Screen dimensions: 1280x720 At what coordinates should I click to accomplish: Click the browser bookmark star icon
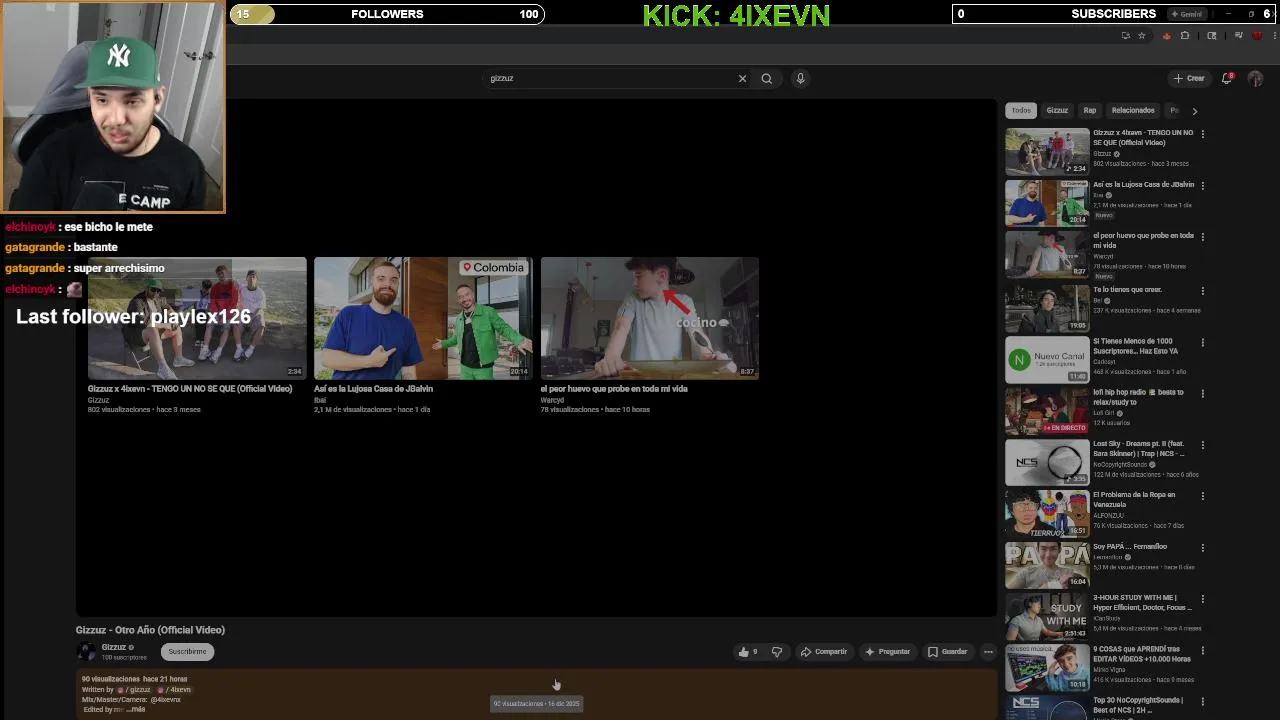(x=1142, y=36)
